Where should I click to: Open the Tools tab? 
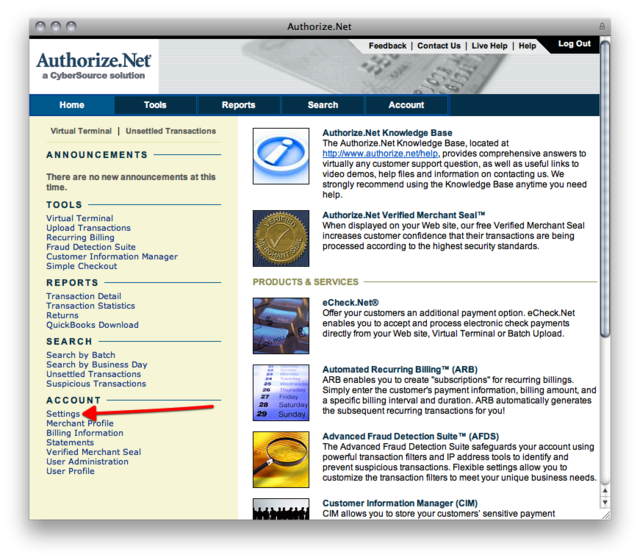coord(155,105)
